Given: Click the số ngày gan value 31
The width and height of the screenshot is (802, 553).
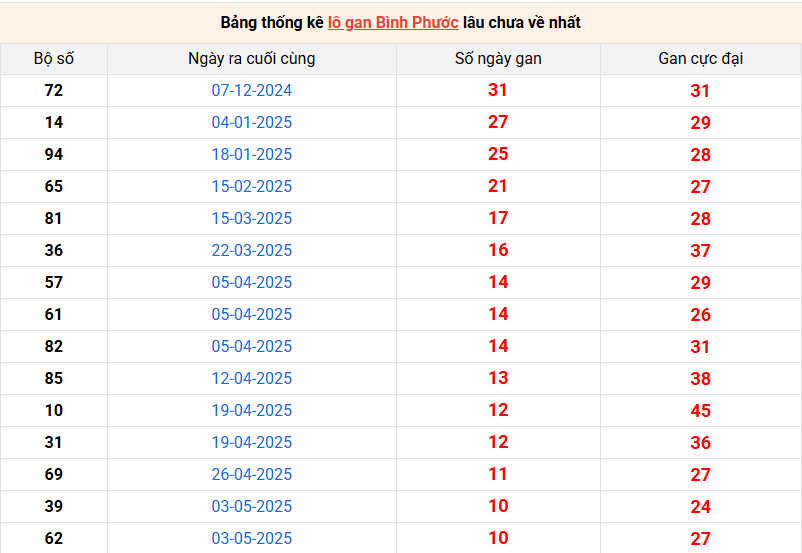Looking at the screenshot, I should click(x=498, y=90).
